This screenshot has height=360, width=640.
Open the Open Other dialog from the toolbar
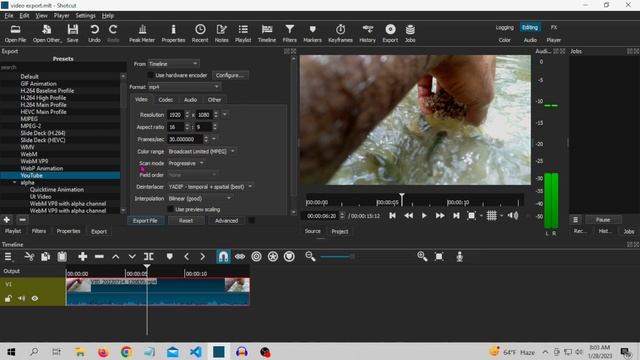(47, 33)
